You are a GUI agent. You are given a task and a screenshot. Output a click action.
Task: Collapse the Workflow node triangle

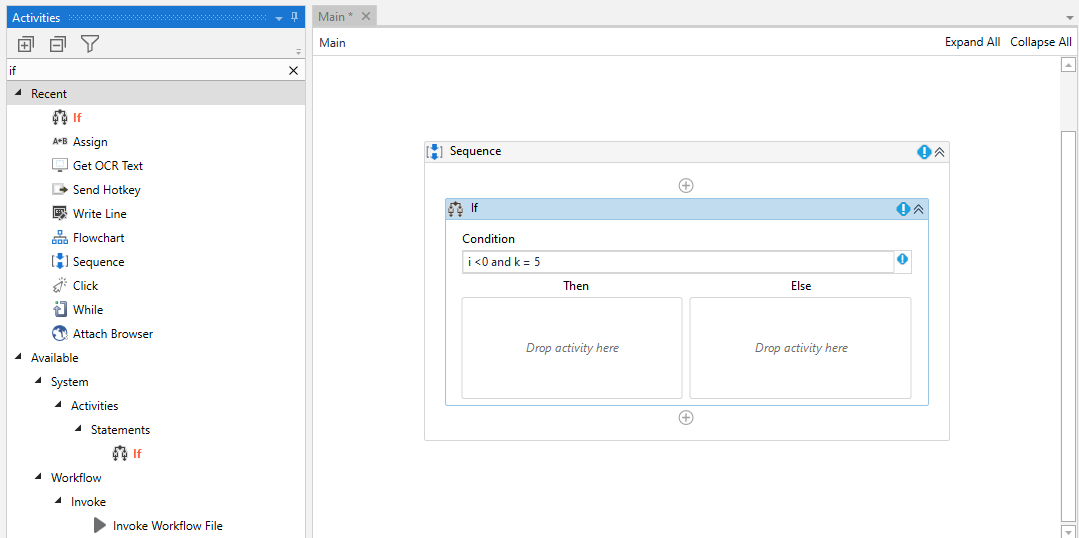[x=38, y=477]
